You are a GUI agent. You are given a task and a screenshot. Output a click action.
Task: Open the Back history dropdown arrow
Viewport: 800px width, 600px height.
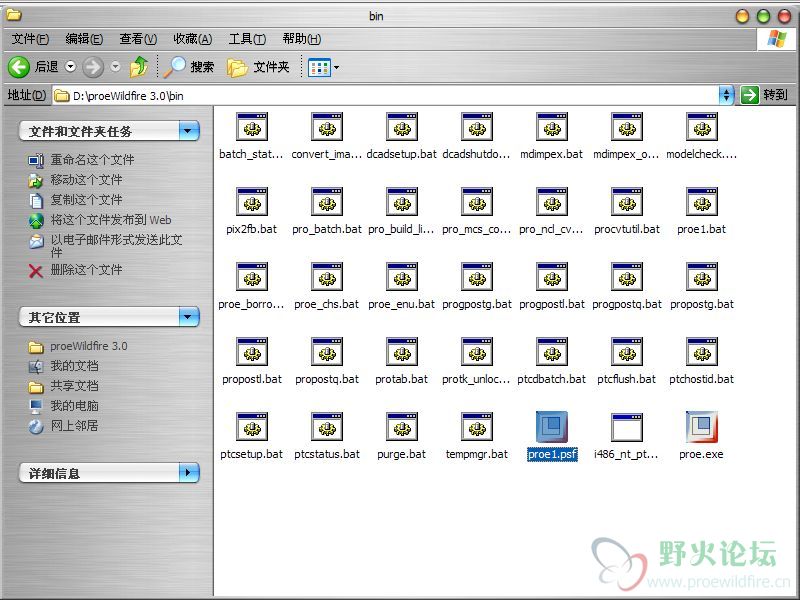point(70,66)
